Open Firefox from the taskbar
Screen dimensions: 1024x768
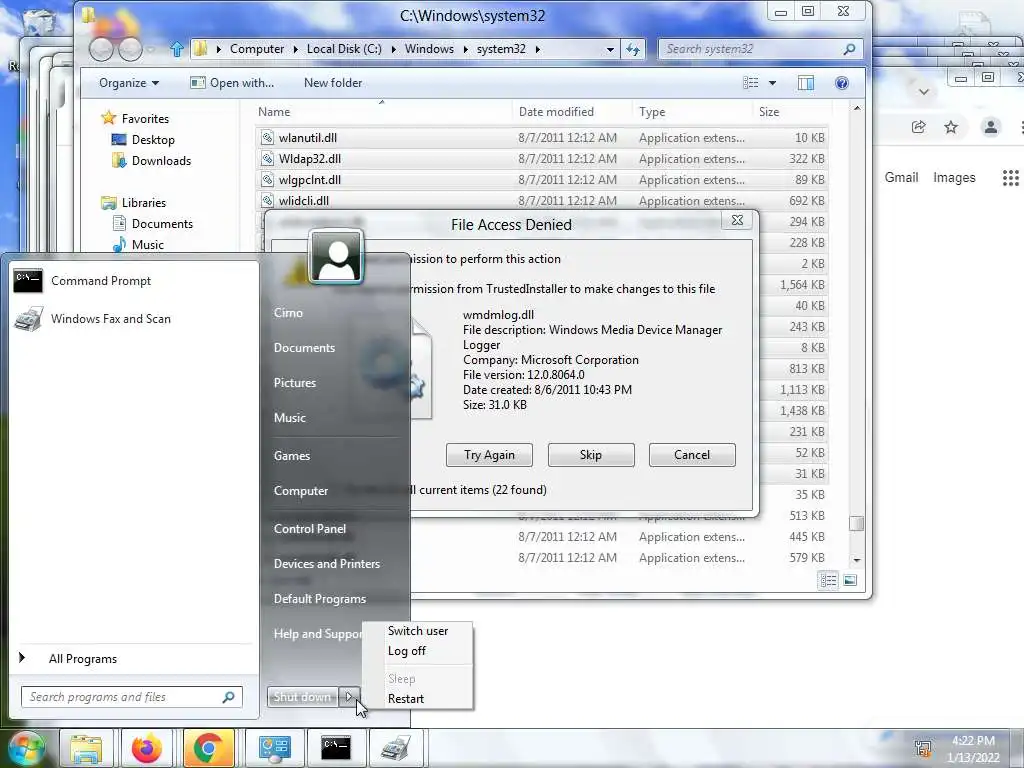pyautogui.click(x=146, y=748)
